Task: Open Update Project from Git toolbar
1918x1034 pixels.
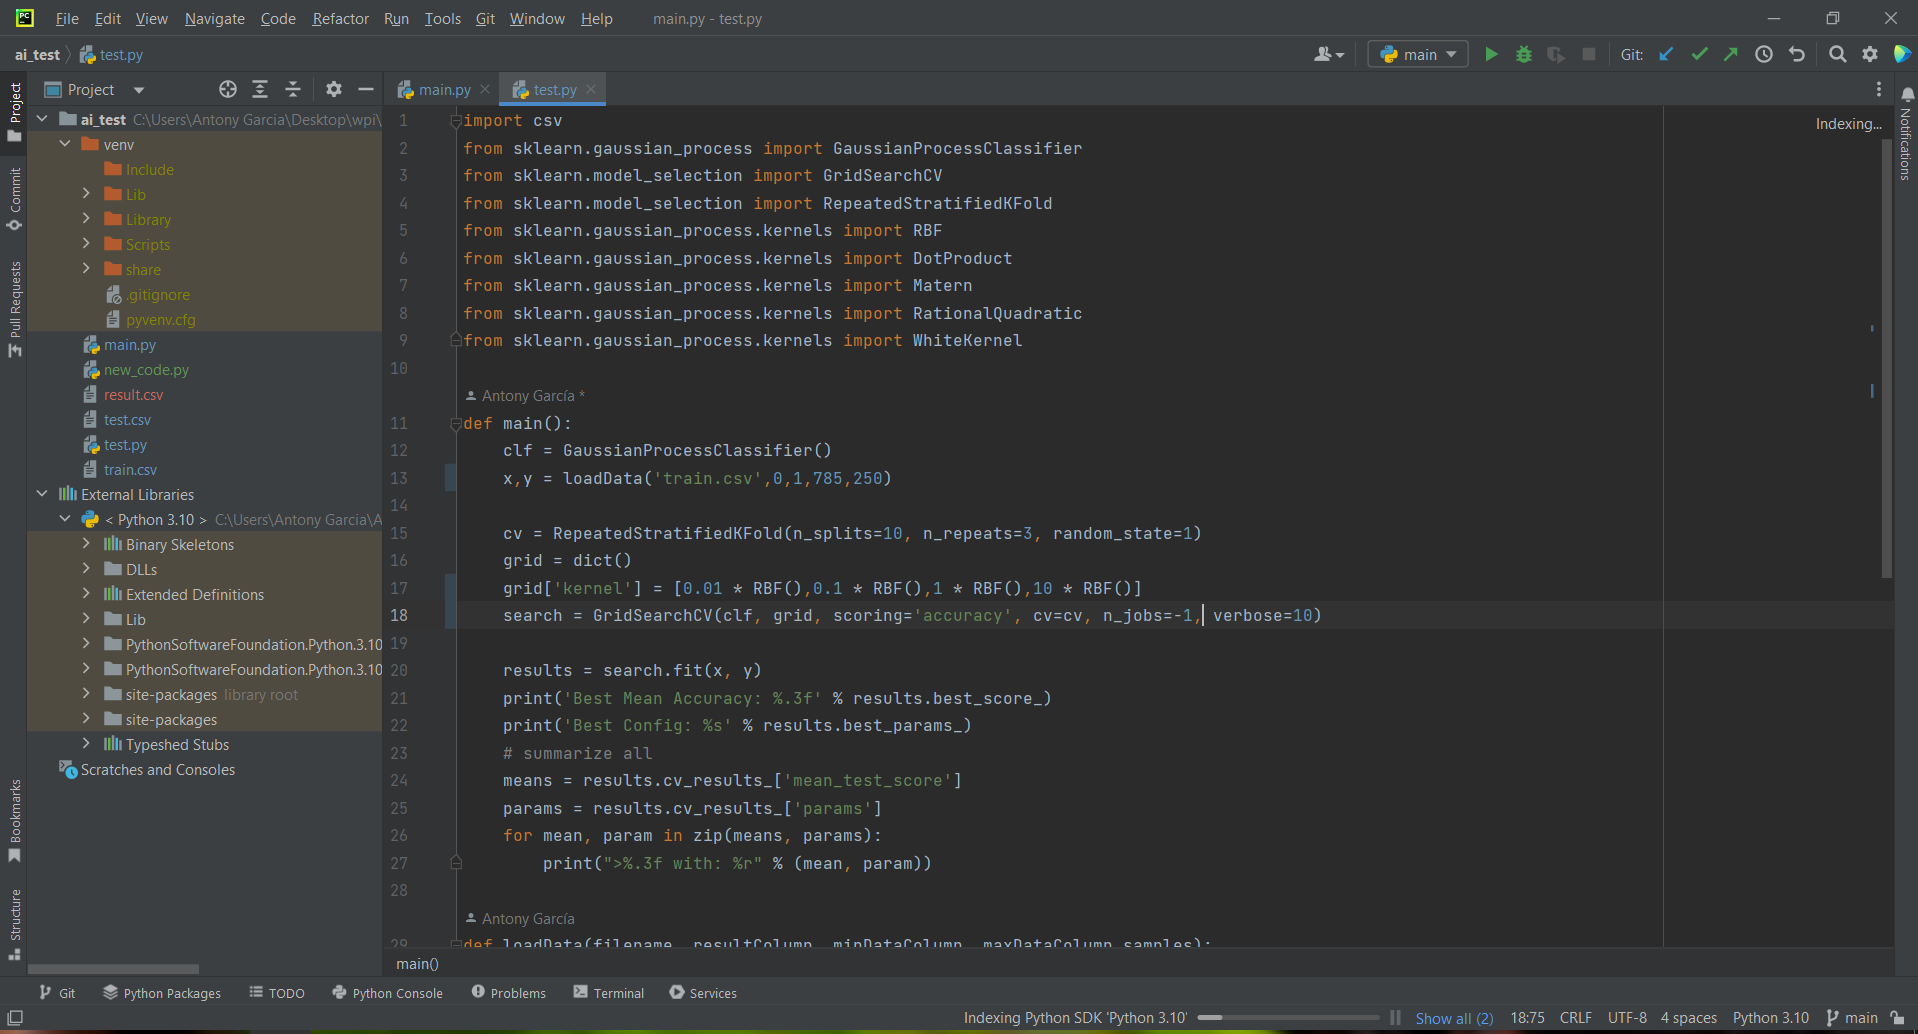Action: tap(1666, 54)
